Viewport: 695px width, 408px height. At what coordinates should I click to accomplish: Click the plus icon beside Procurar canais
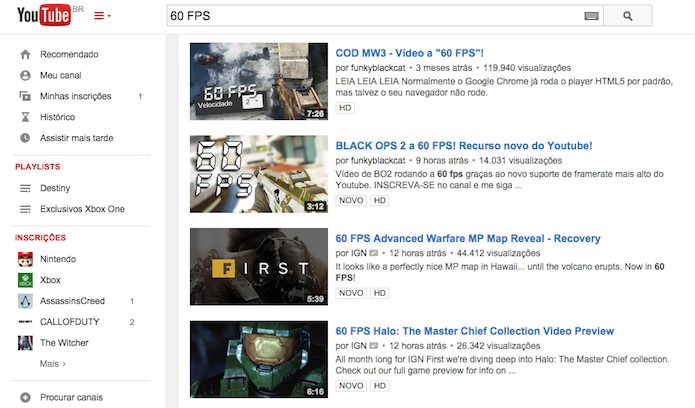coord(25,397)
